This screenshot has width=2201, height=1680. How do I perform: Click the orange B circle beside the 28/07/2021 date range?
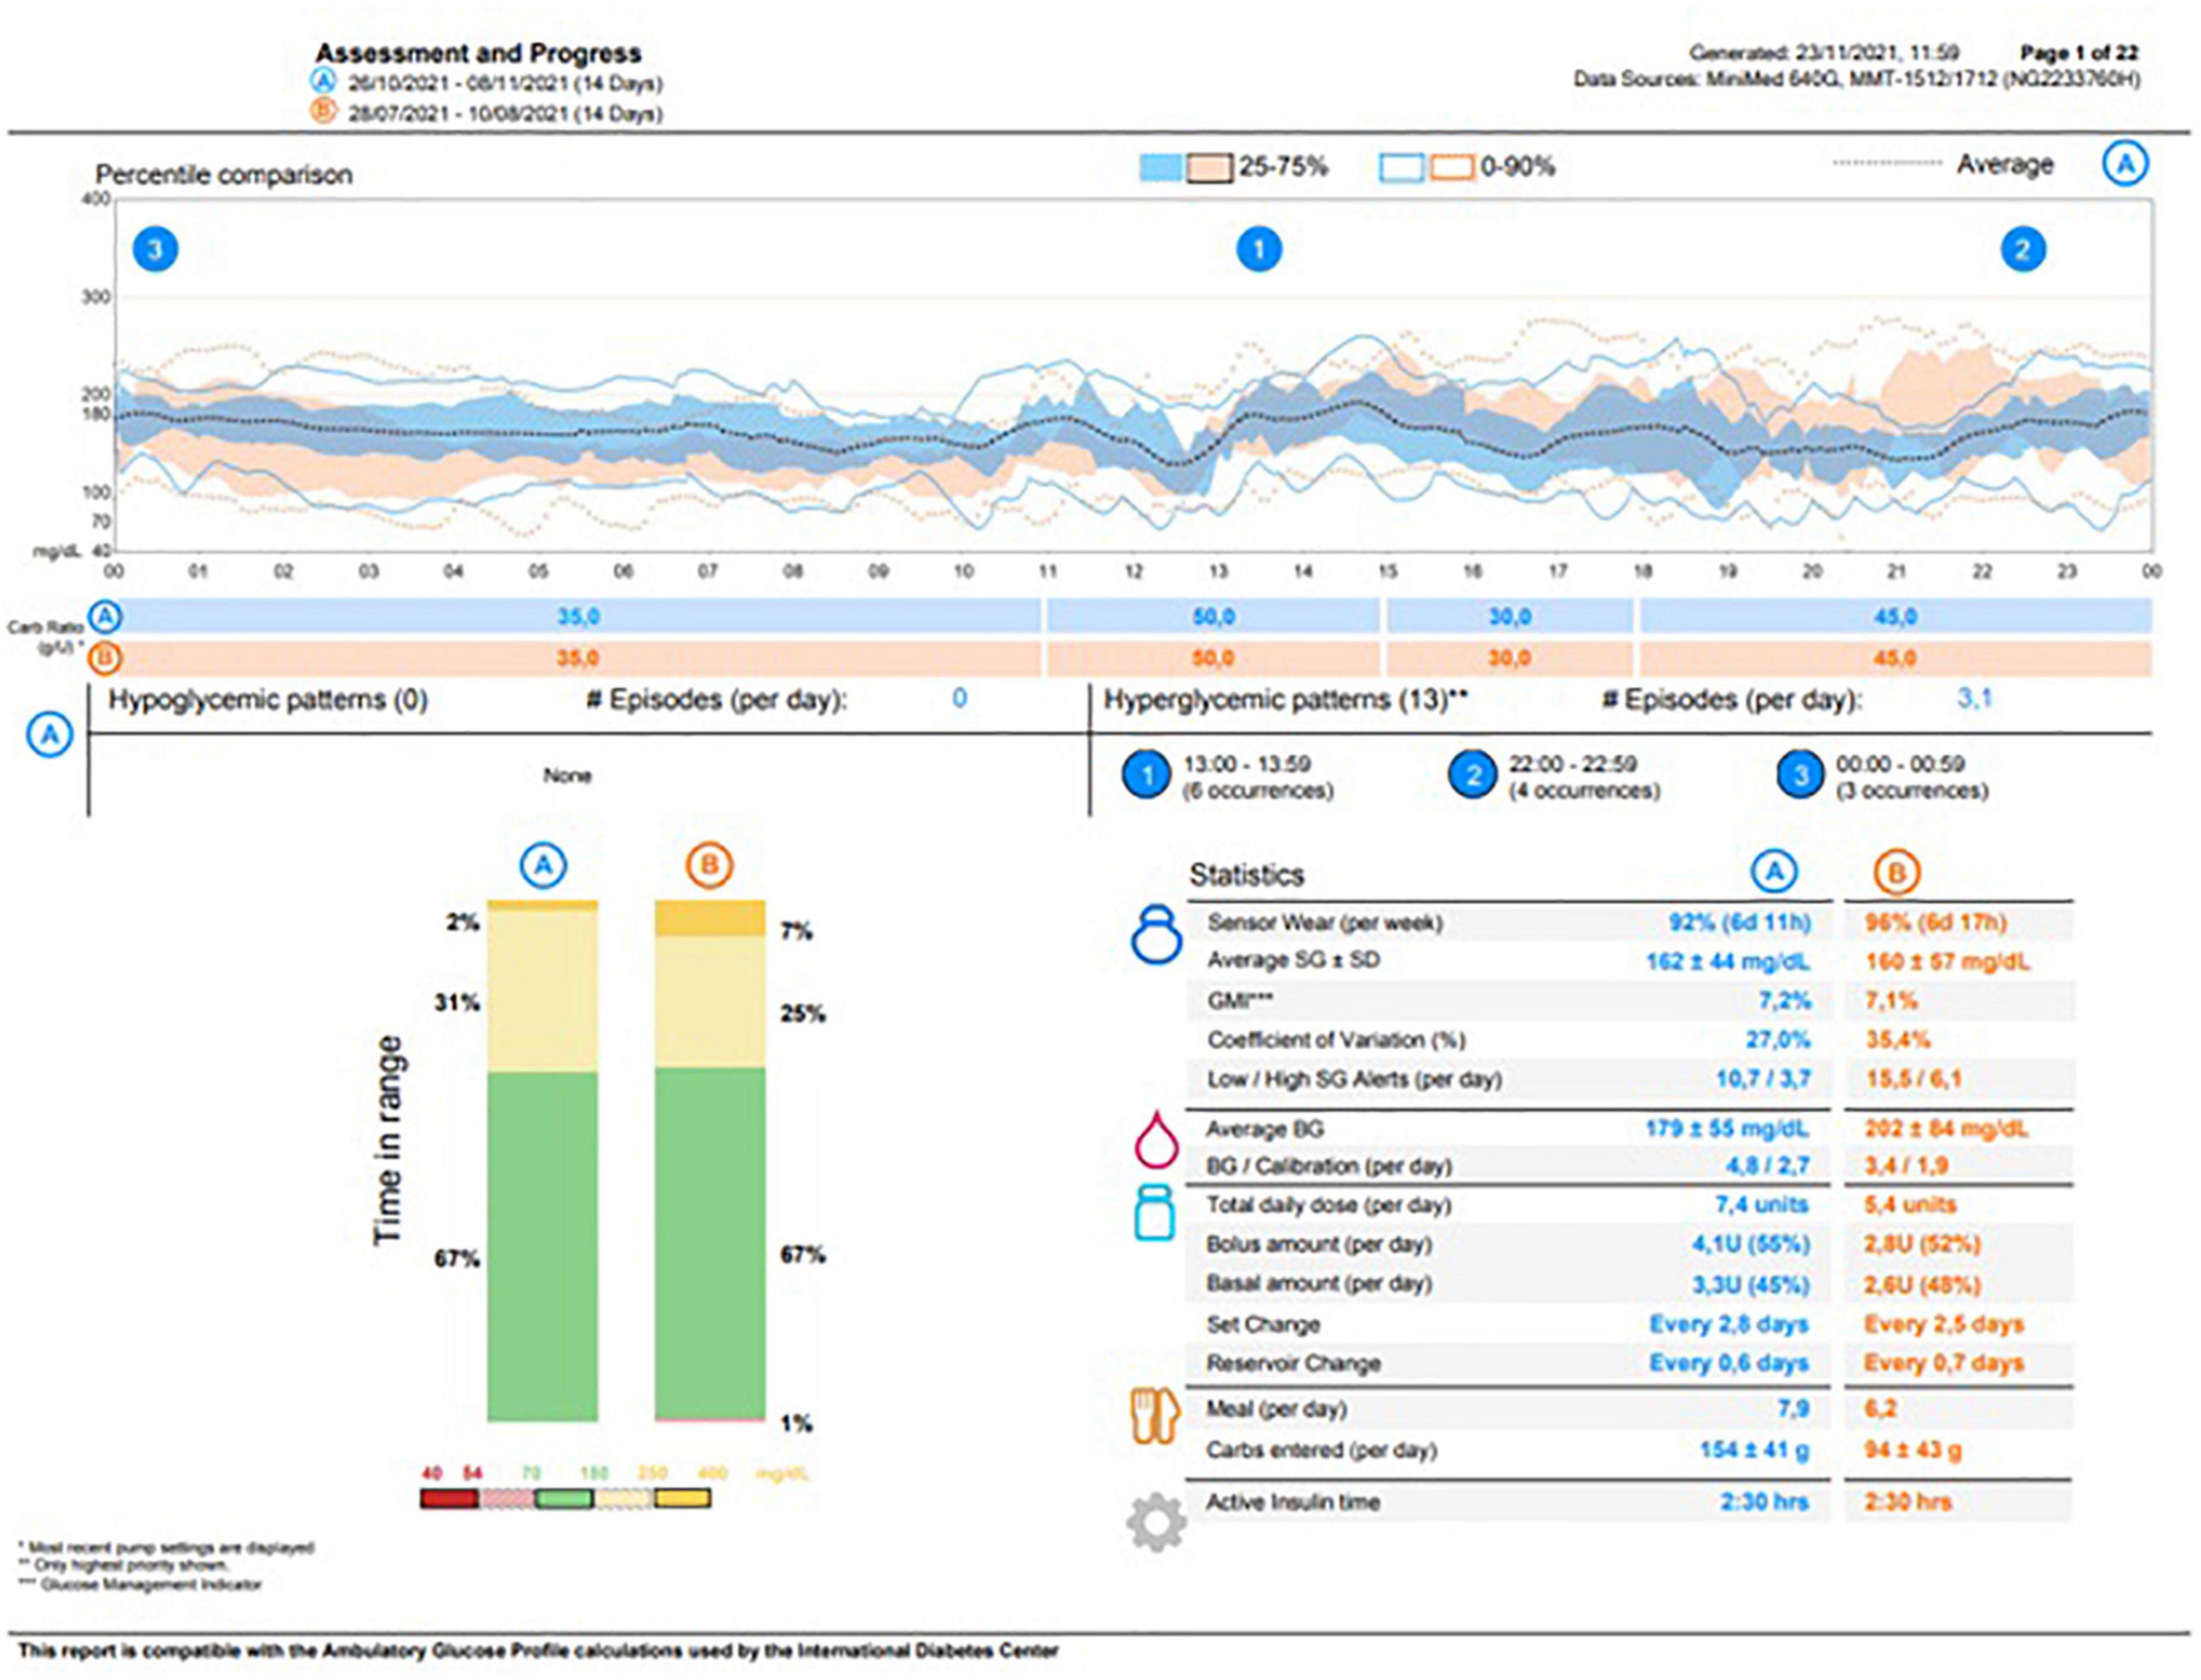click(323, 111)
